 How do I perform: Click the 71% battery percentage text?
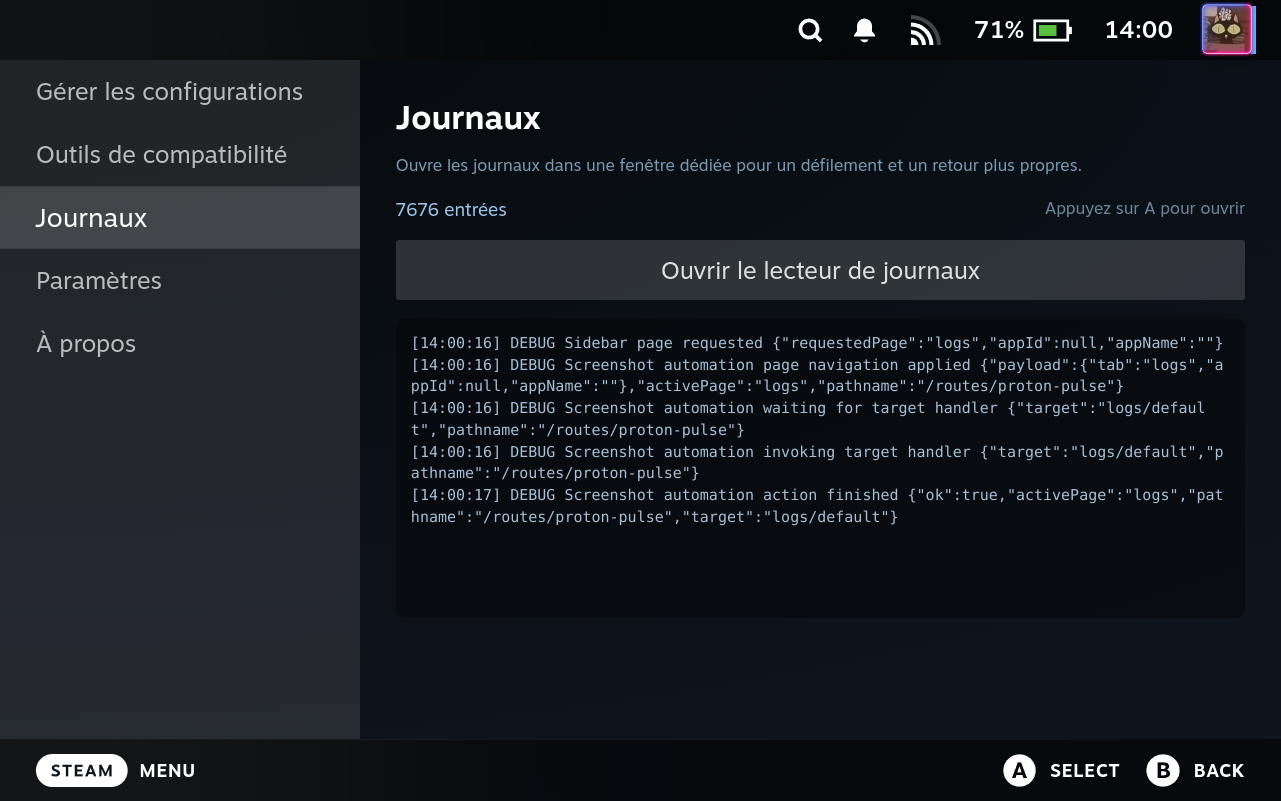pyautogui.click(x=999, y=31)
